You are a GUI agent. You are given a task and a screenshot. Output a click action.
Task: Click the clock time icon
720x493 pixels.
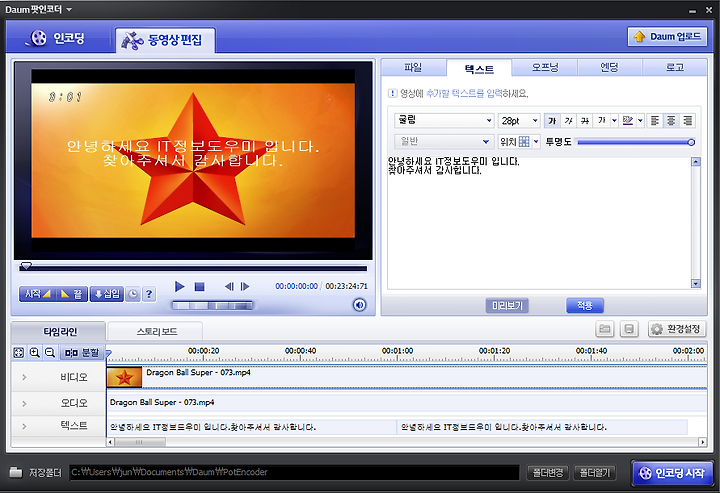133,294
